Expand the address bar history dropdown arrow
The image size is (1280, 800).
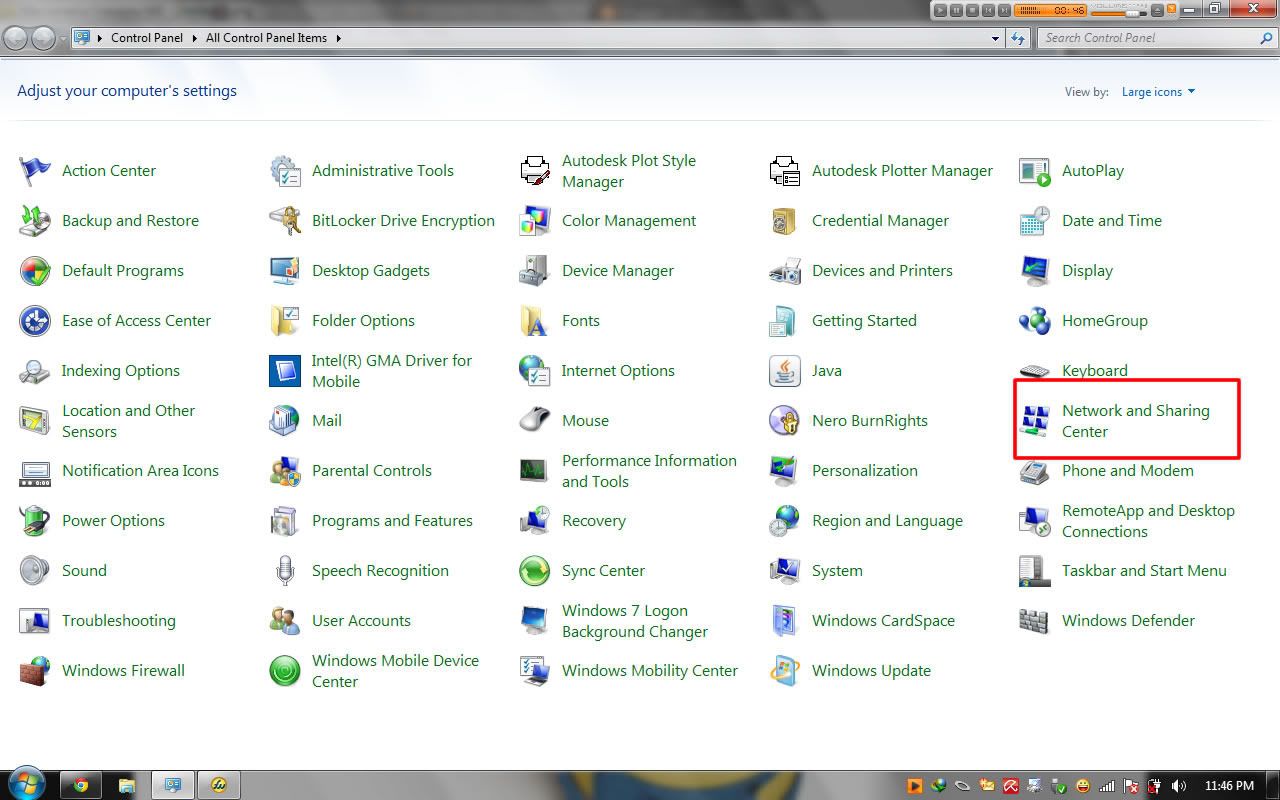coord(995,38)
